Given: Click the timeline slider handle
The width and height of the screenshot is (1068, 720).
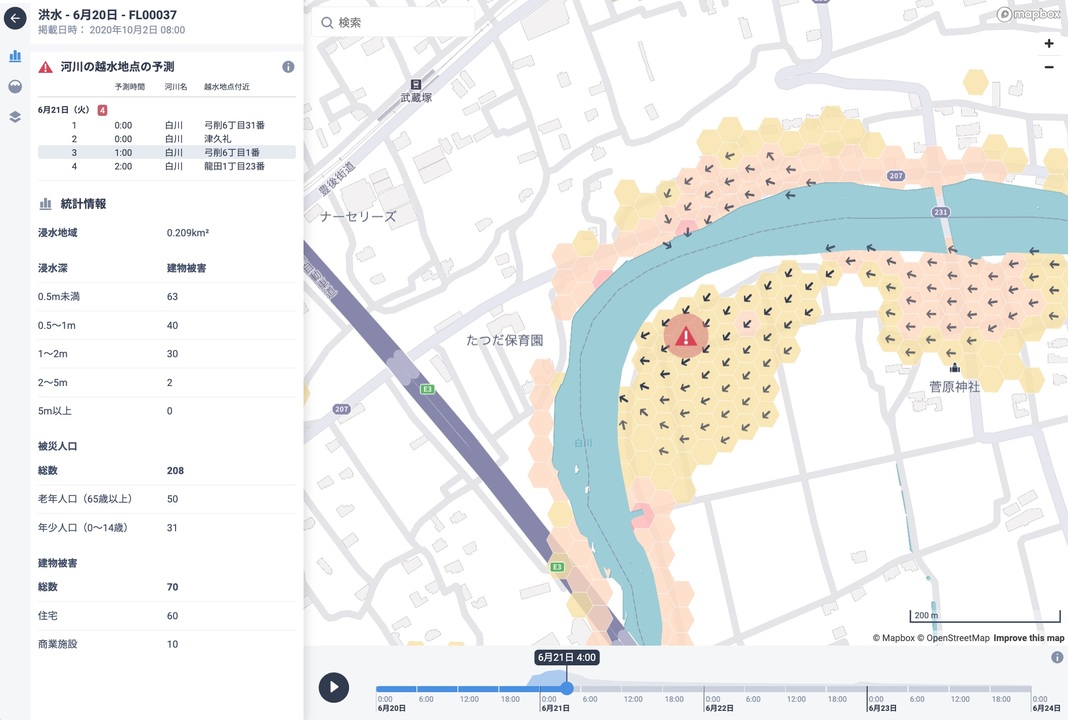Looking at the screenshot, I should click(x=567, y=688).
